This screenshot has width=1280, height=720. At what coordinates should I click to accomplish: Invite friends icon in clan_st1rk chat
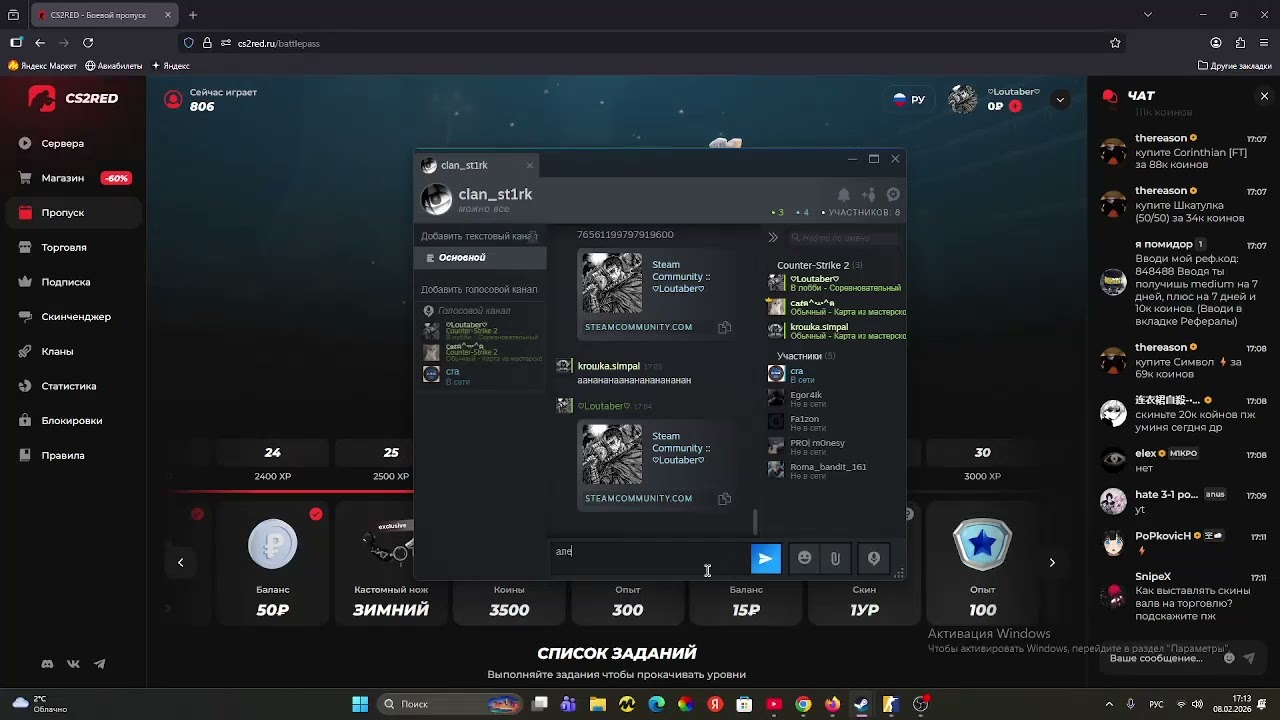[868, 195]
